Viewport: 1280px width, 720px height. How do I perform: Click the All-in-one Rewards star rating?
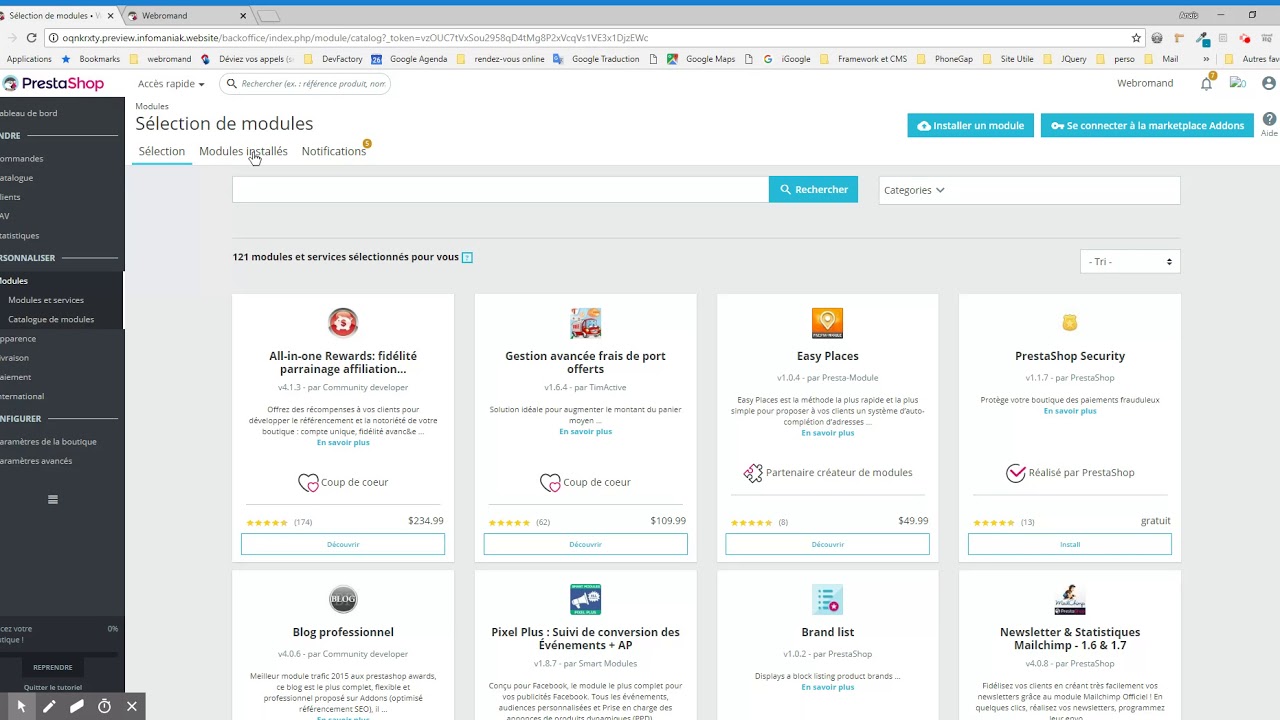[x=267, y=523]
